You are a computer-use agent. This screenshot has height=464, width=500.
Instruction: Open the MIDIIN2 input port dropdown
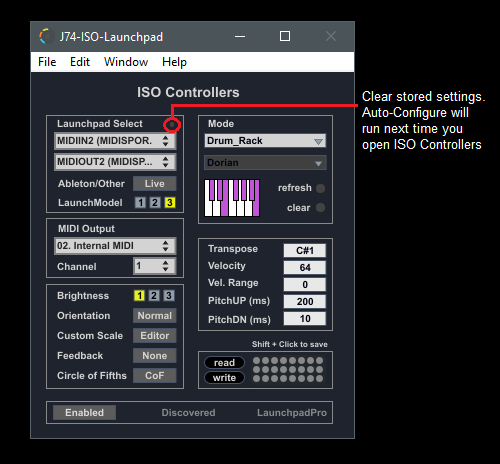[115, 141]
